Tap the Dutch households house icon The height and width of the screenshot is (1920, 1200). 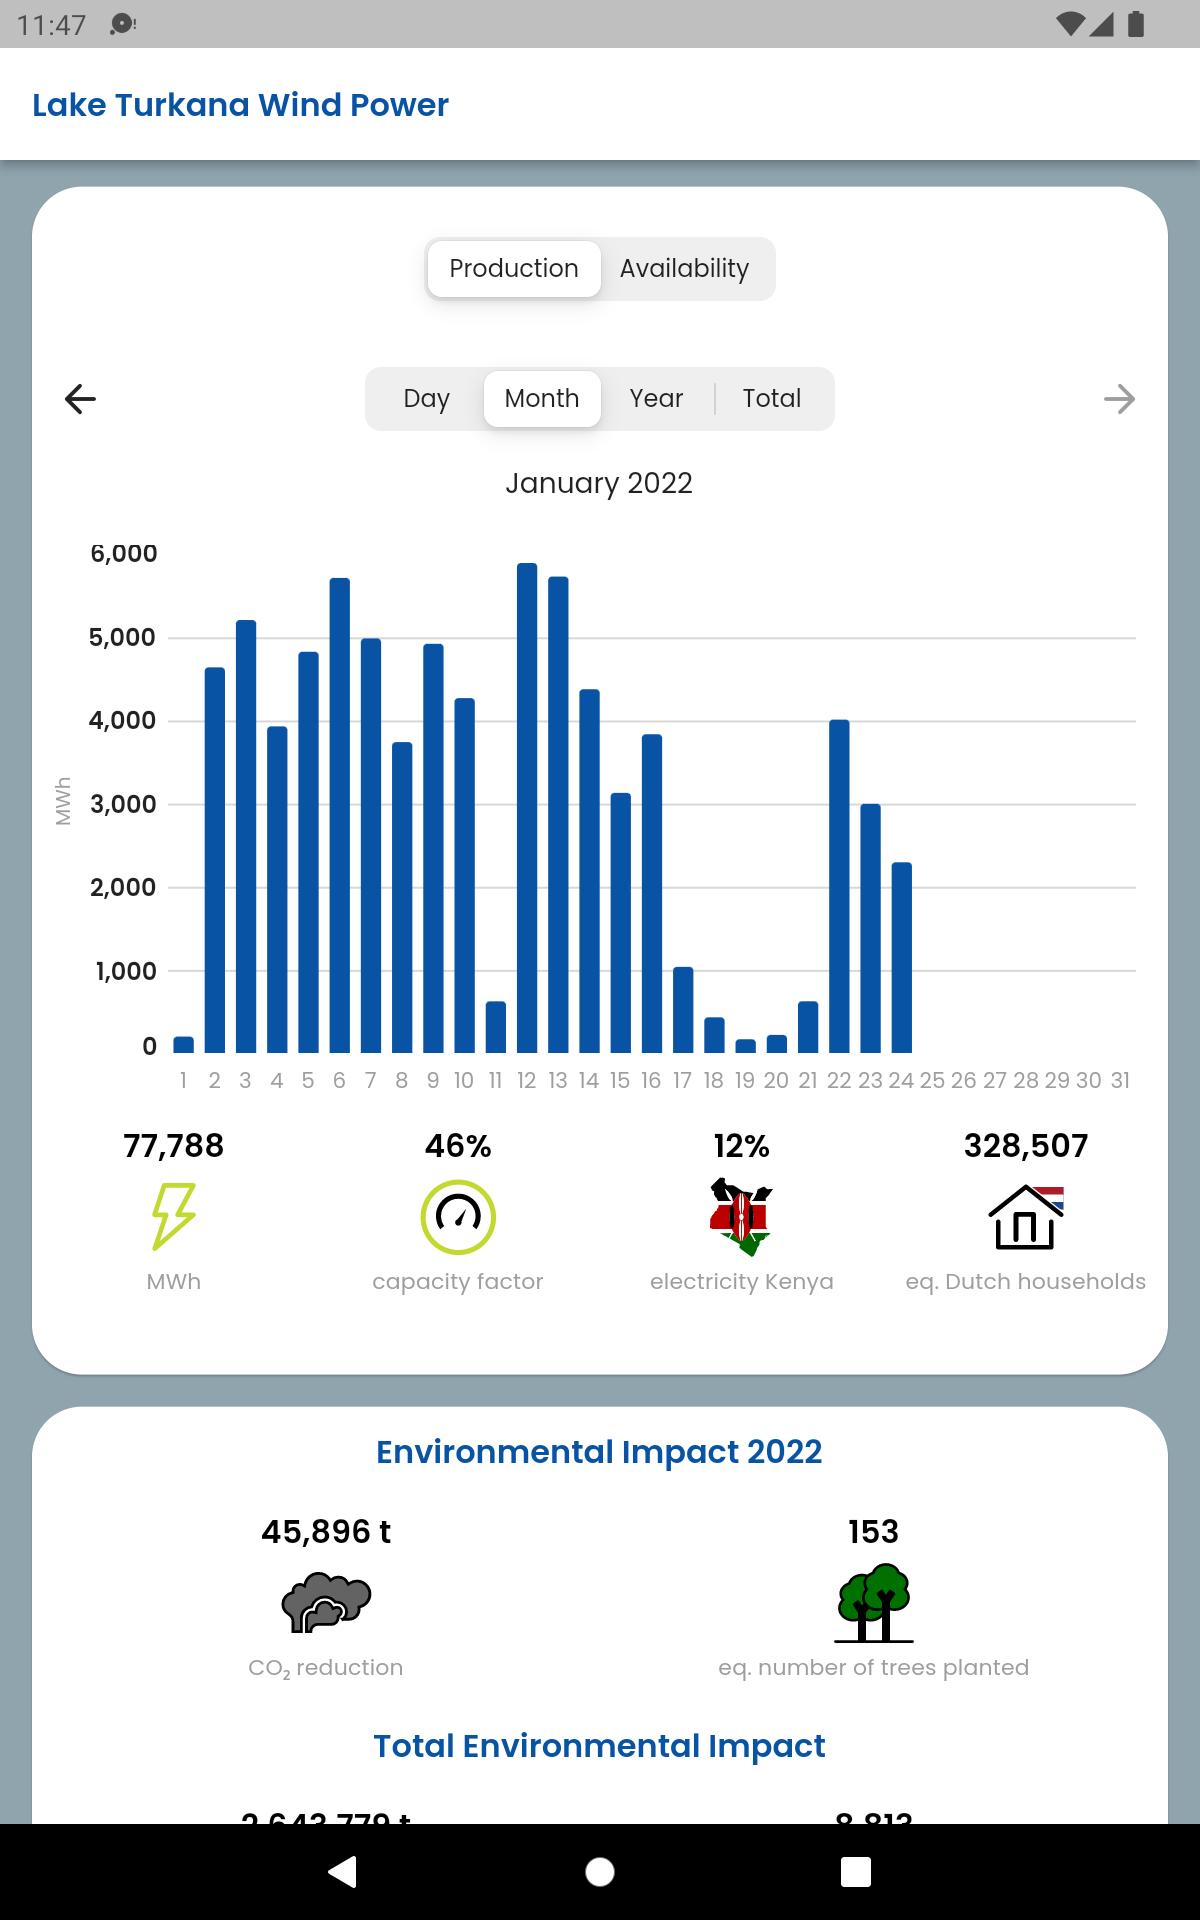click(x=1026, y=1217)
